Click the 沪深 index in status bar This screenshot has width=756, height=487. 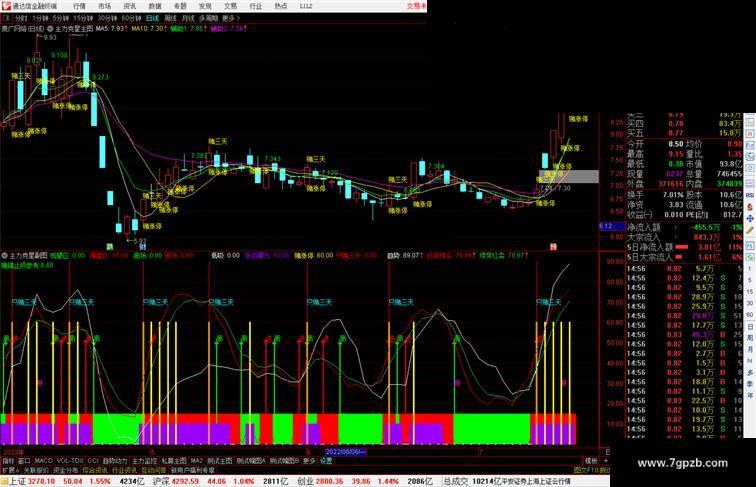tap(161, 481)
